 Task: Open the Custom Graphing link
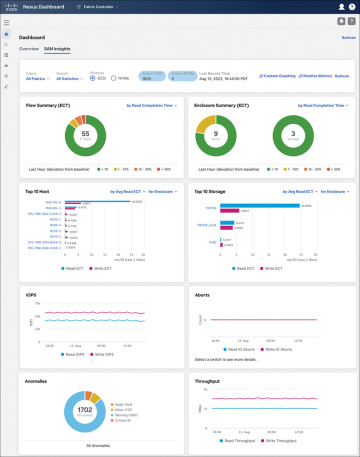pos(277,76)
